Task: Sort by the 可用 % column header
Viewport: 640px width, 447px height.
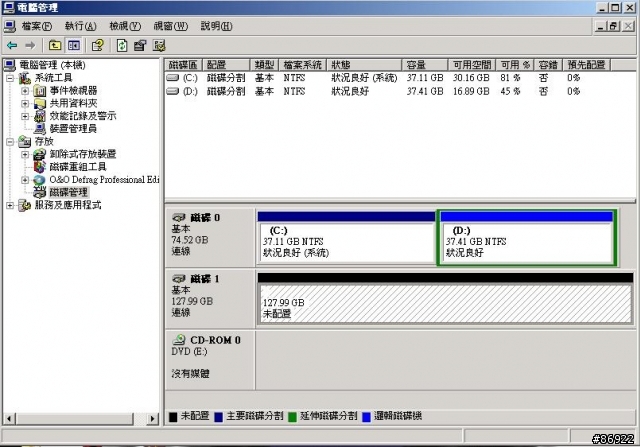Action: [x=515, y=65]
